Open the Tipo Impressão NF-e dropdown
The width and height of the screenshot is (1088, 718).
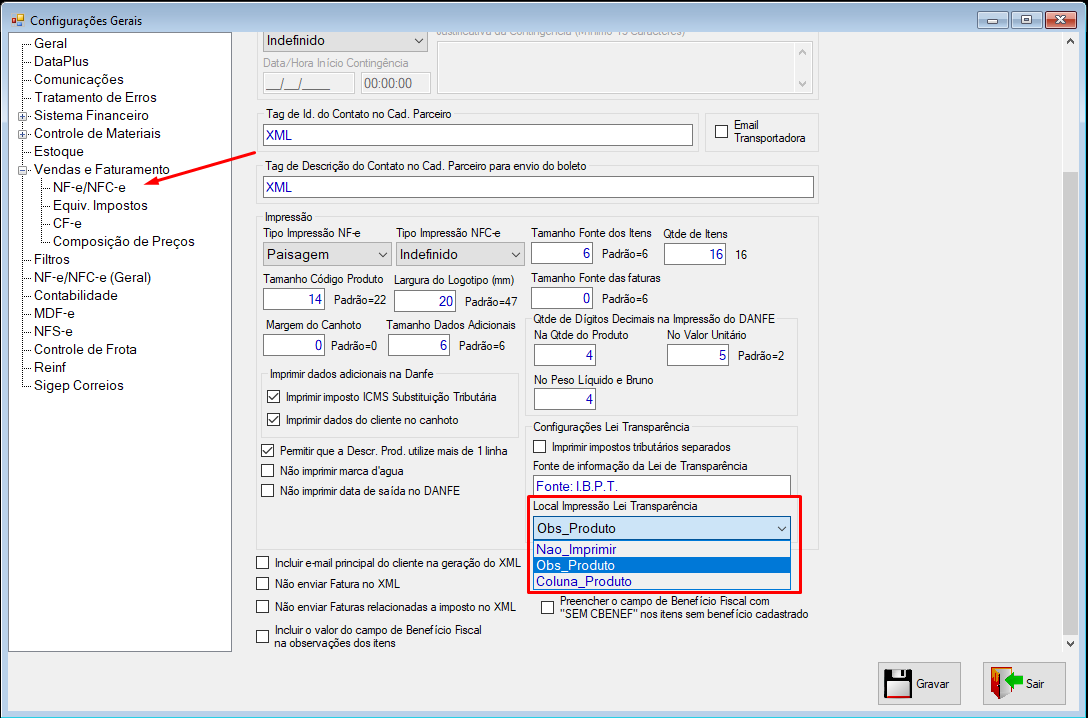click(327, 255)
